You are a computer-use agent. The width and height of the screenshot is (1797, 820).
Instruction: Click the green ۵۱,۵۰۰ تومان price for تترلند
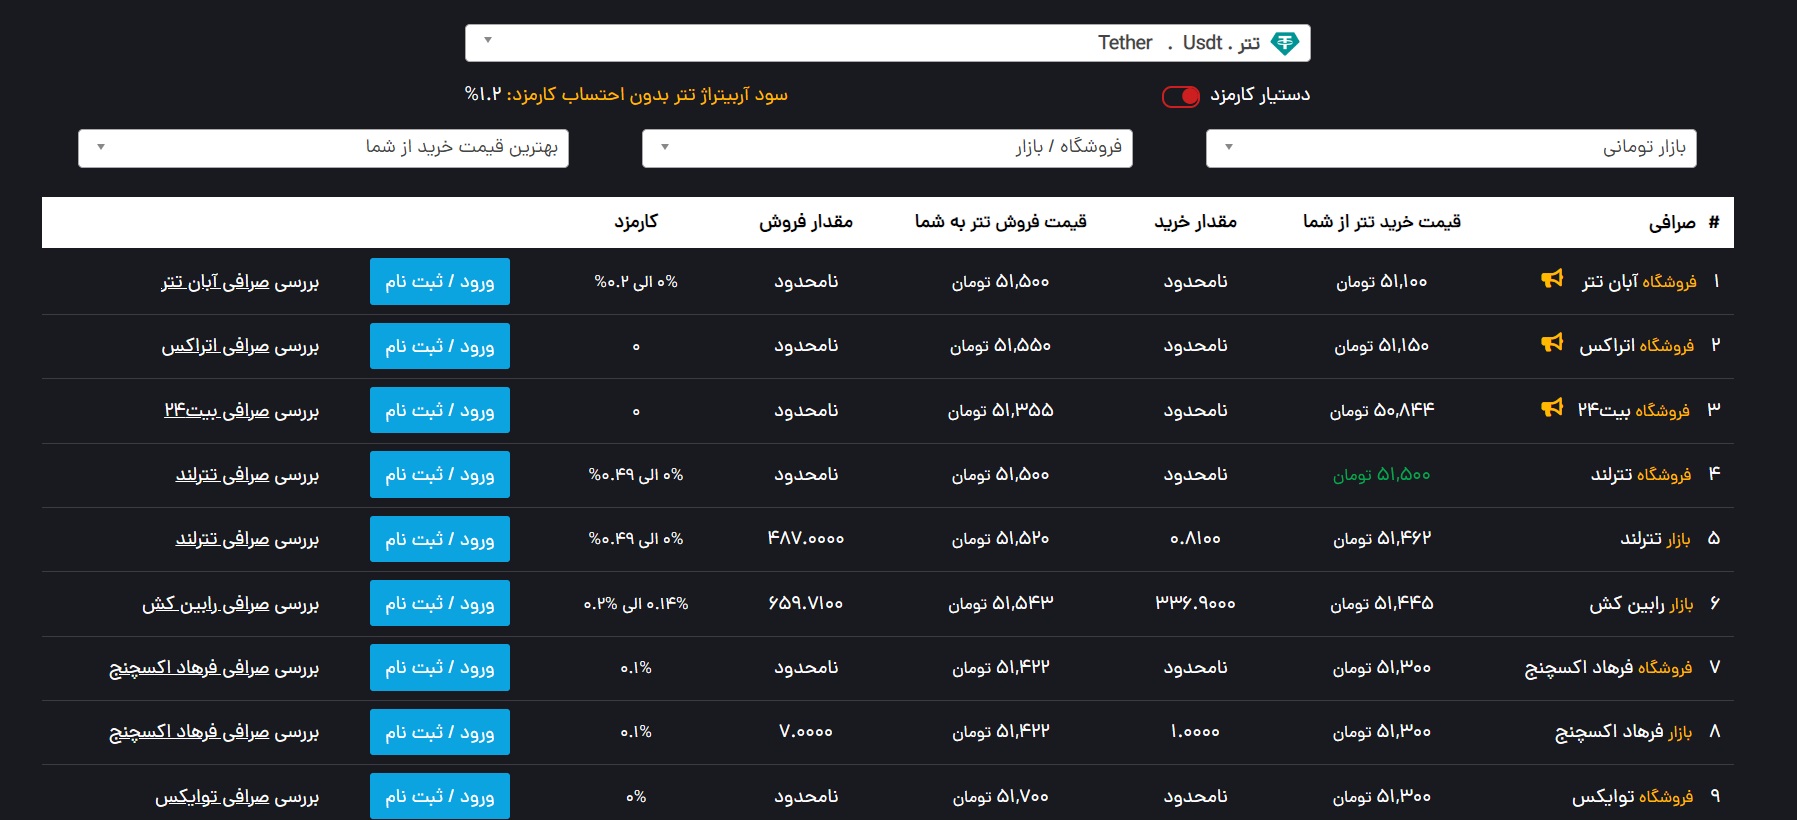coord(1381,475)
